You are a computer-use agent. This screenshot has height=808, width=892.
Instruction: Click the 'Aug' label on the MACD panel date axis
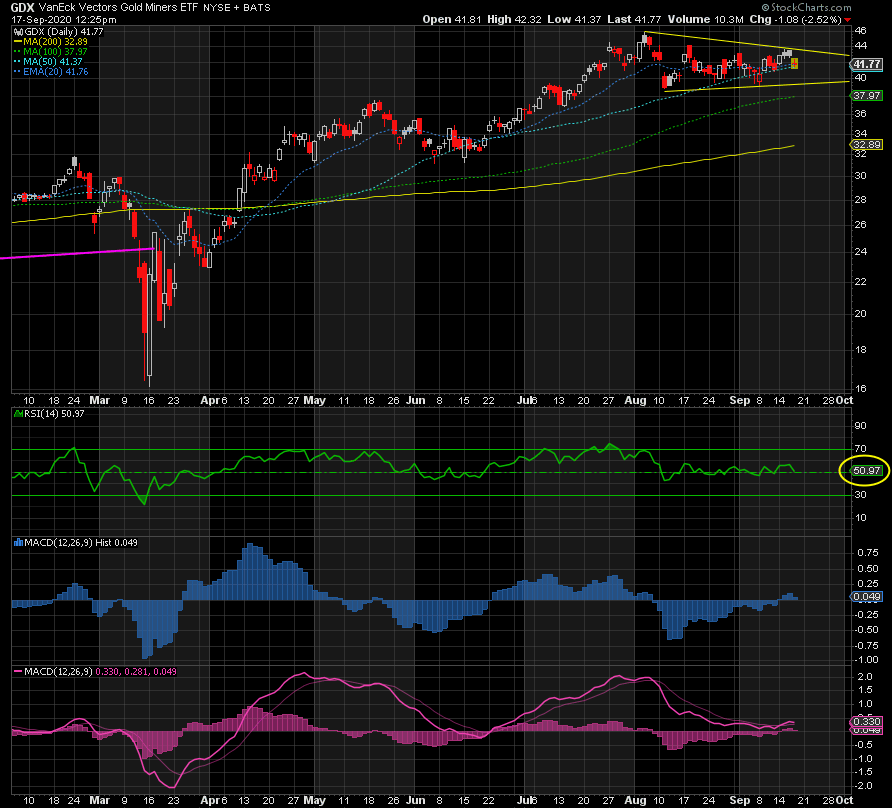pos(635,800)
